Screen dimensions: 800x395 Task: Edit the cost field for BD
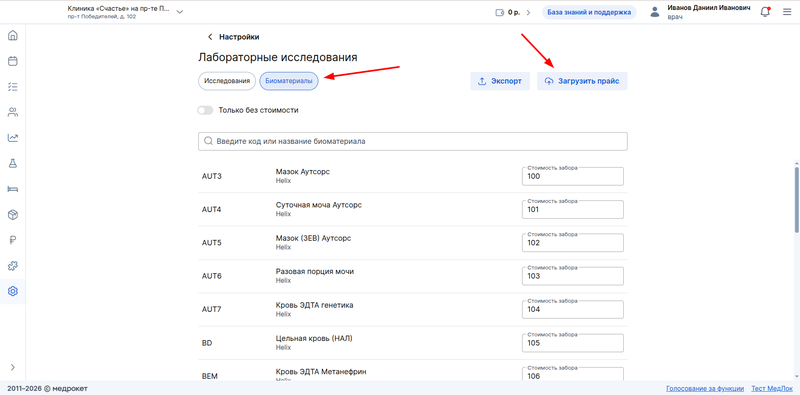(x=572, y=343)
